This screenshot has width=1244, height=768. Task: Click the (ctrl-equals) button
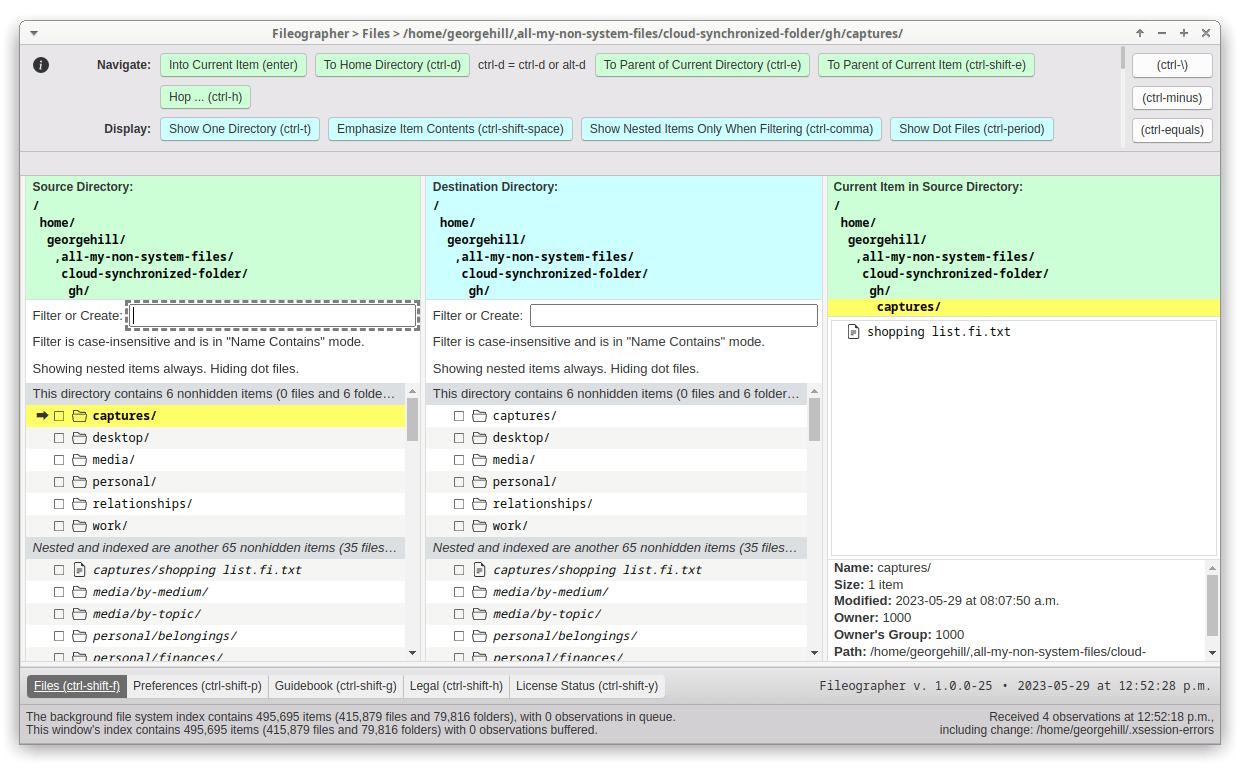(x=1172, y=130)
